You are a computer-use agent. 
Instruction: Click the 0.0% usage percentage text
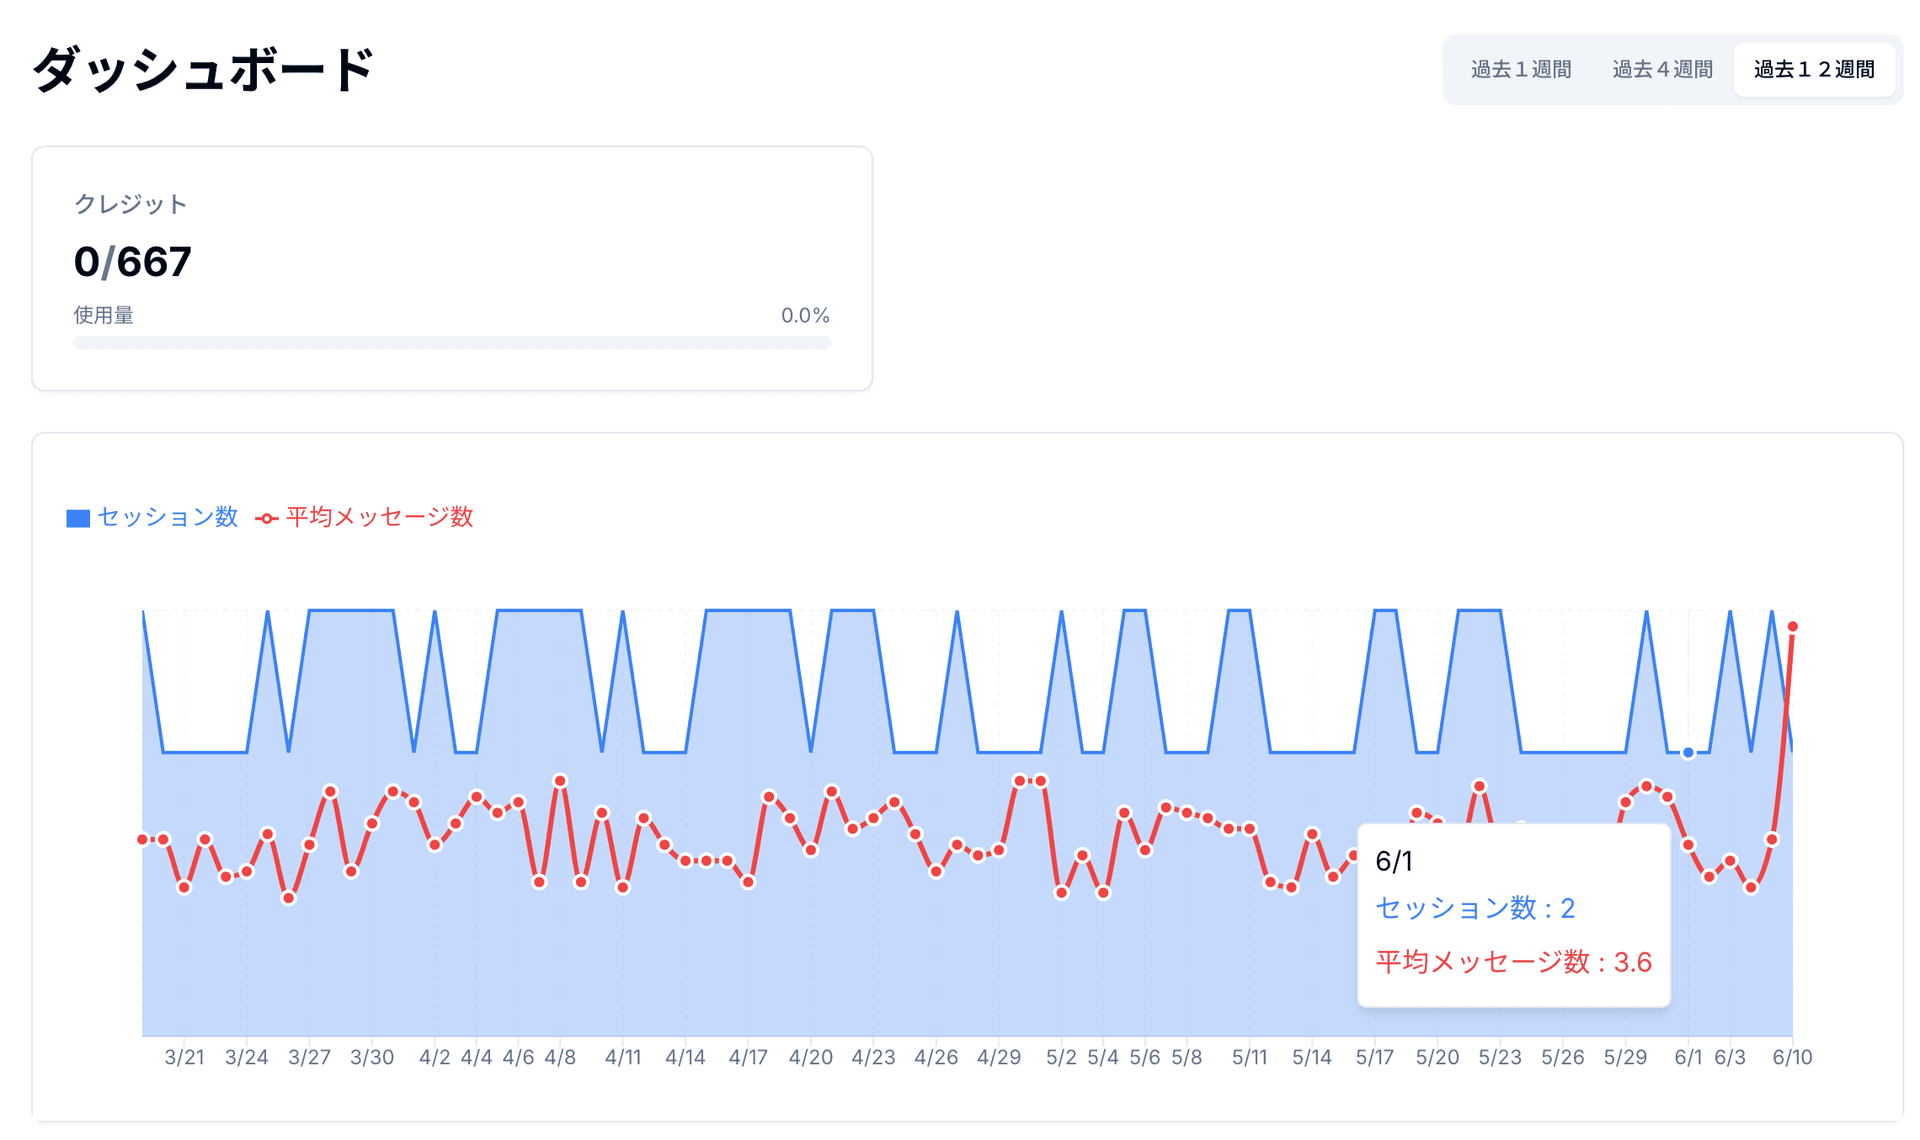click(x=805, y=316)
